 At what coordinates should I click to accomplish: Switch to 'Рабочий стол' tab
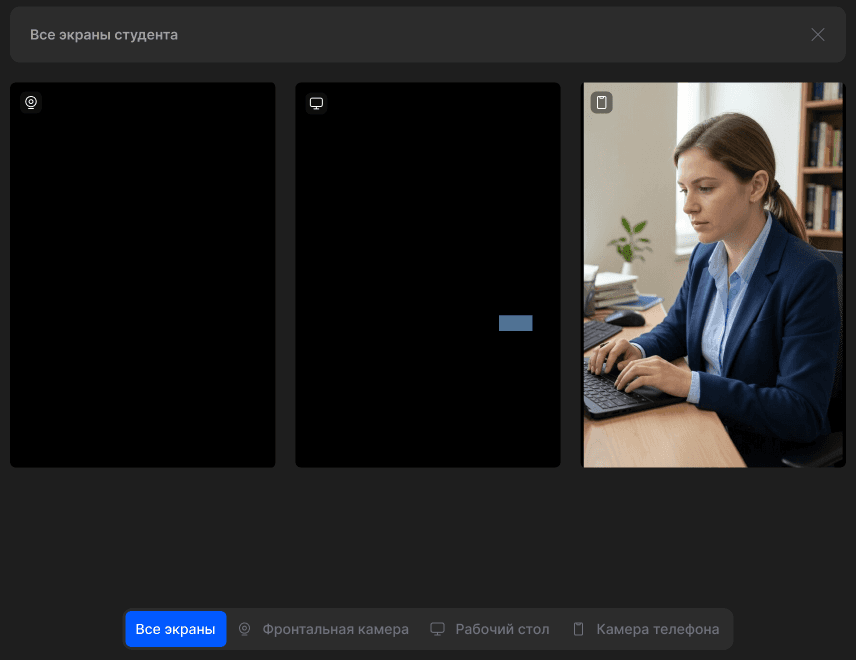490,629
